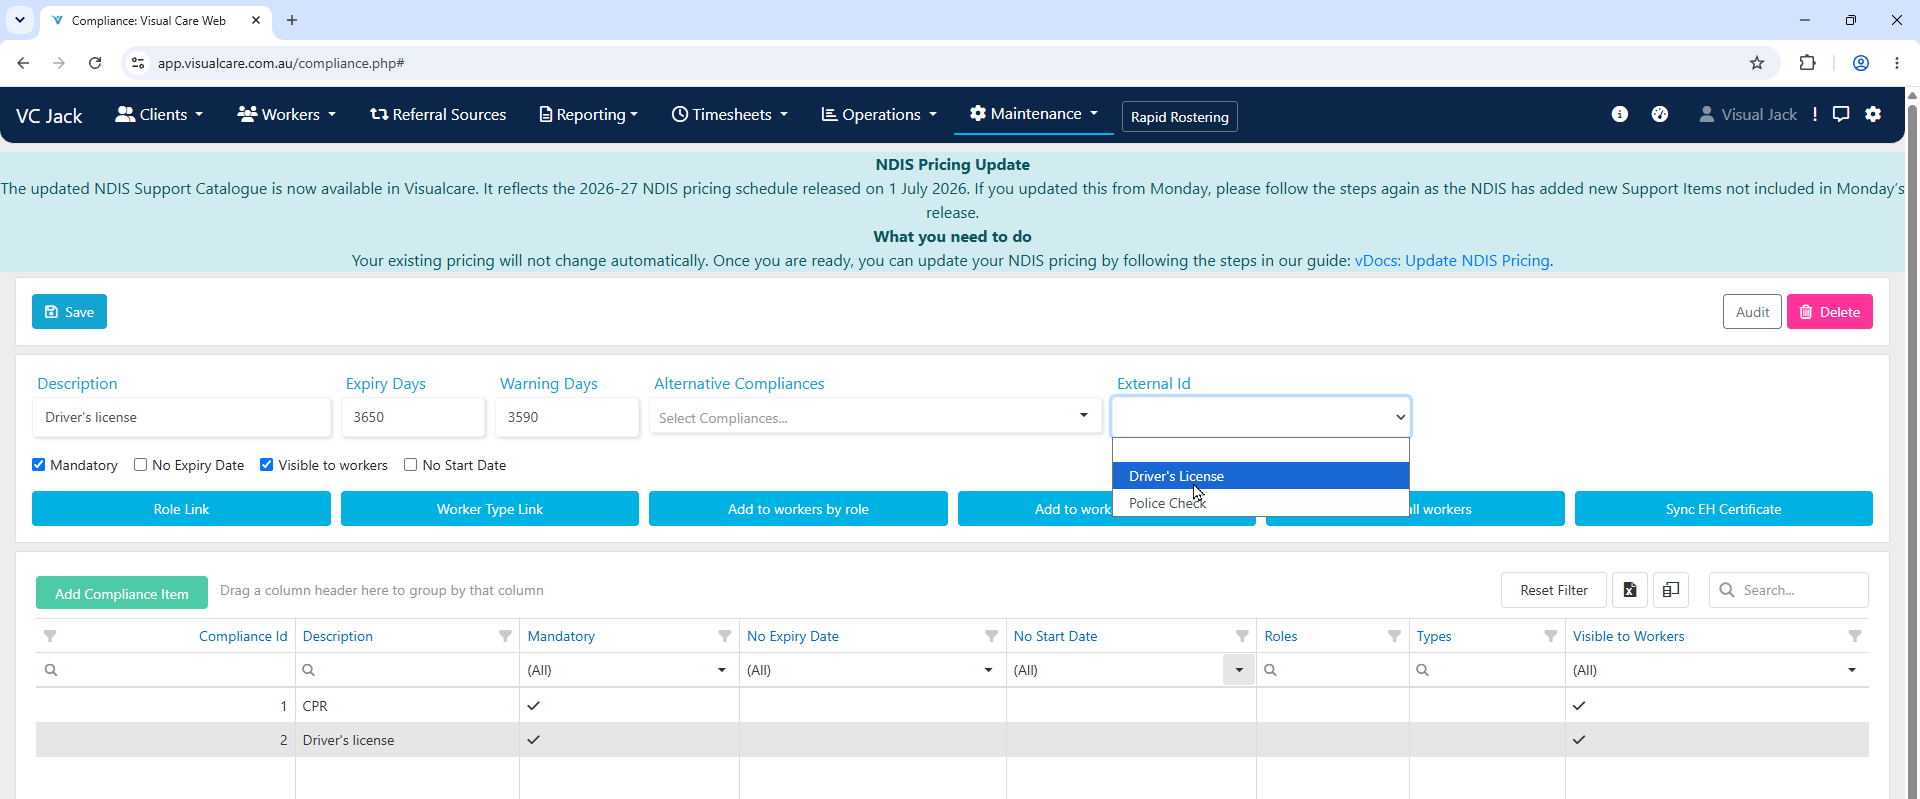The height and width of the screenshot is (799, 1920).
Task: Click the Role Link button
Action: (x=181, y=508)
